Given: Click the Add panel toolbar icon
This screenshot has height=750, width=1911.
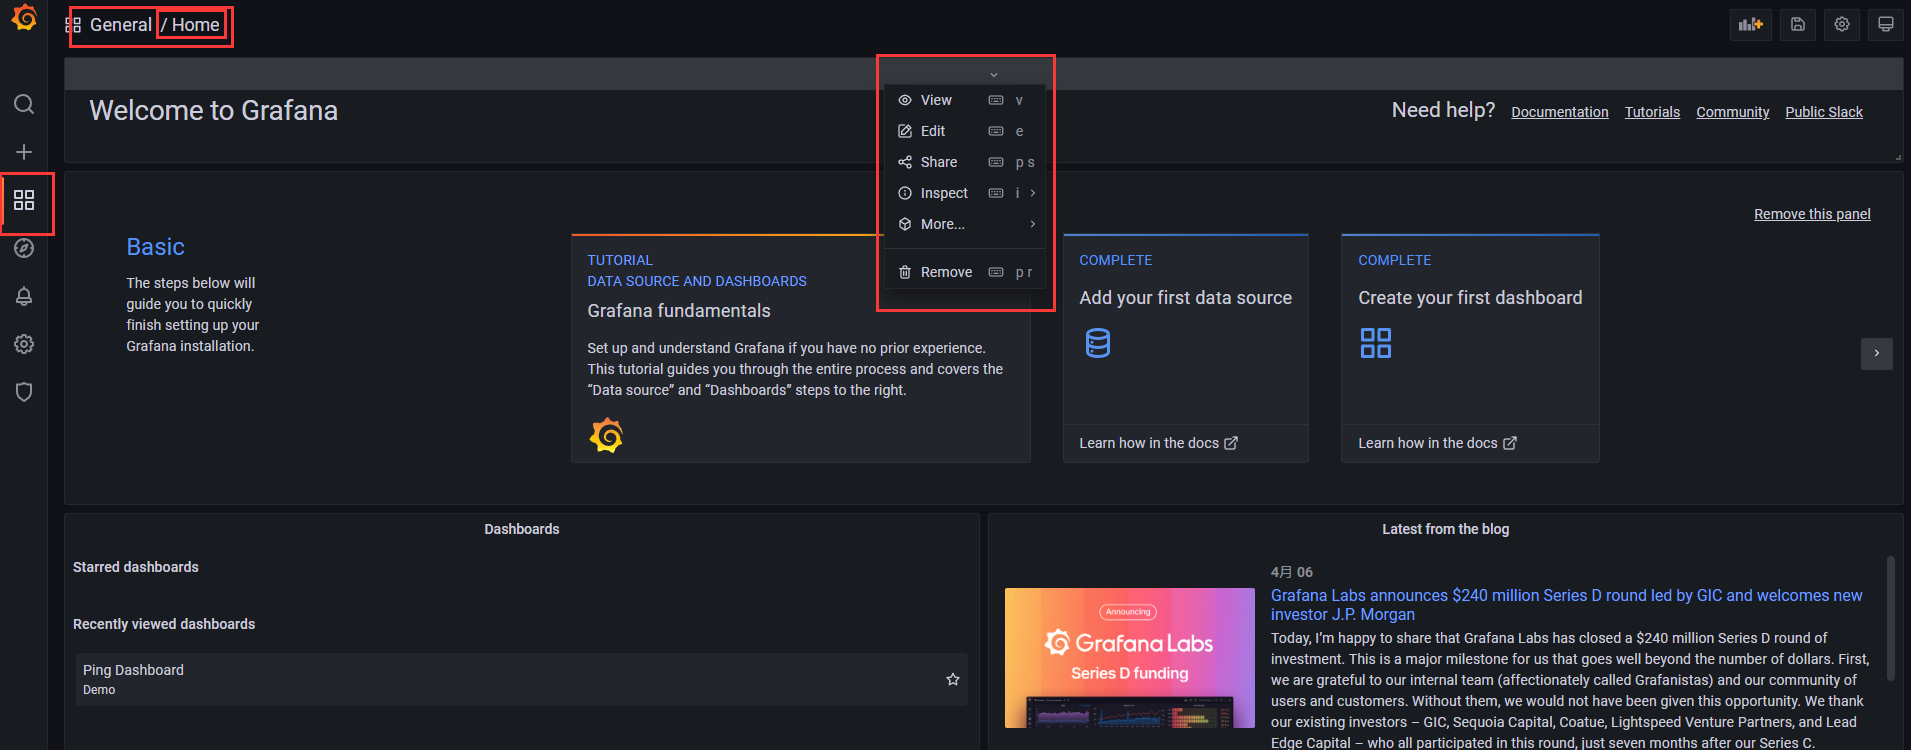Looking at the screenshot, I should 1751,24.
